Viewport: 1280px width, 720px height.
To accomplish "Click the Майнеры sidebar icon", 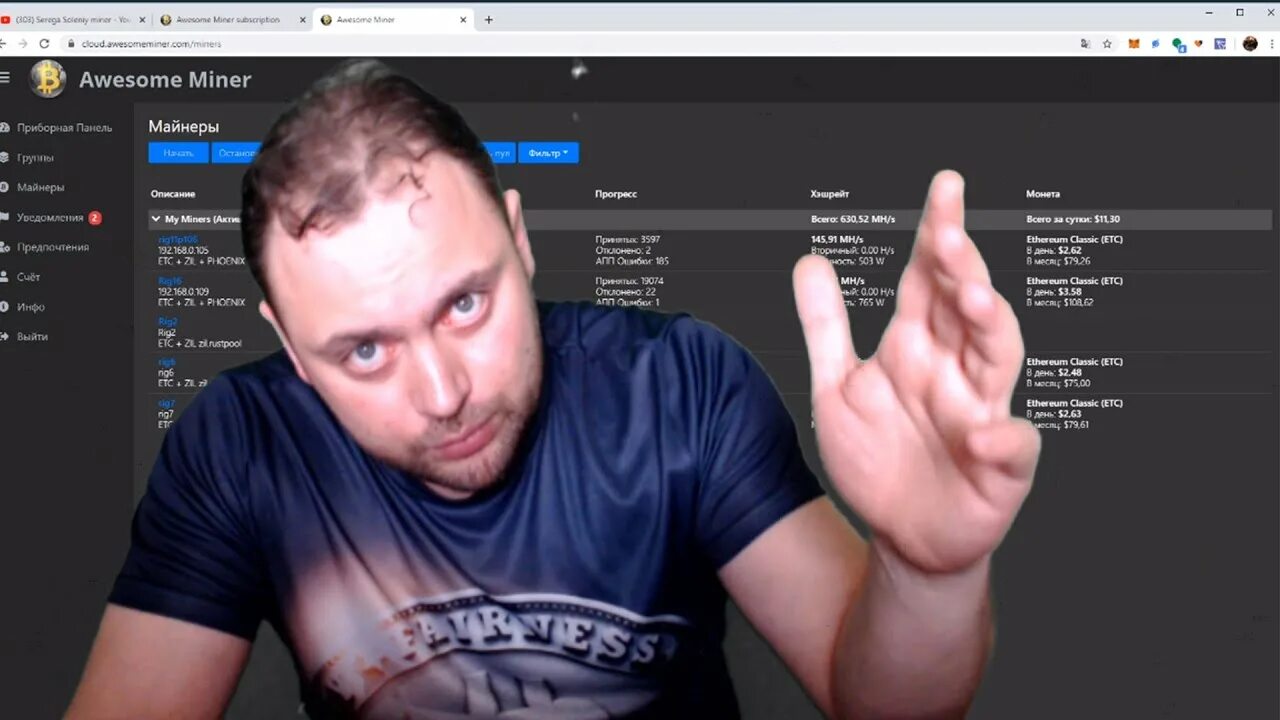I will 5,187.
